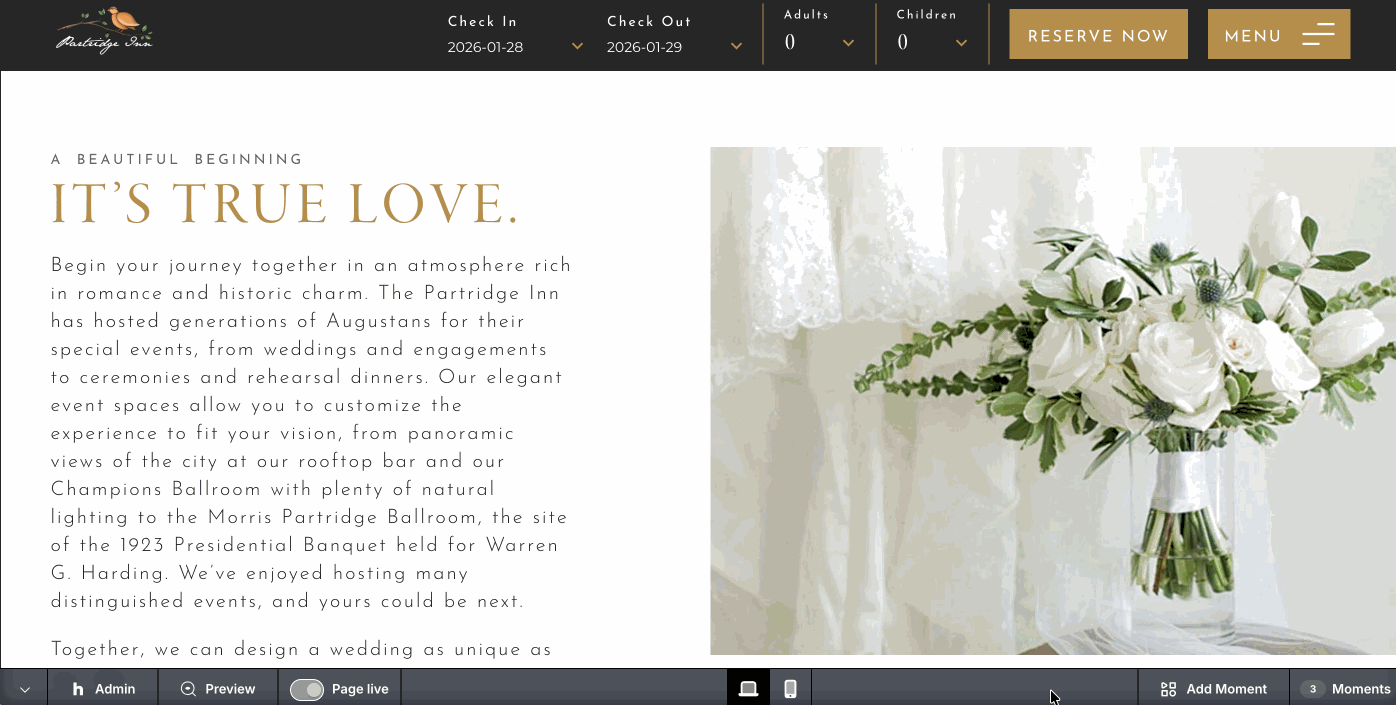
Task: Open the Admin menu item
Action: point(115,689)
